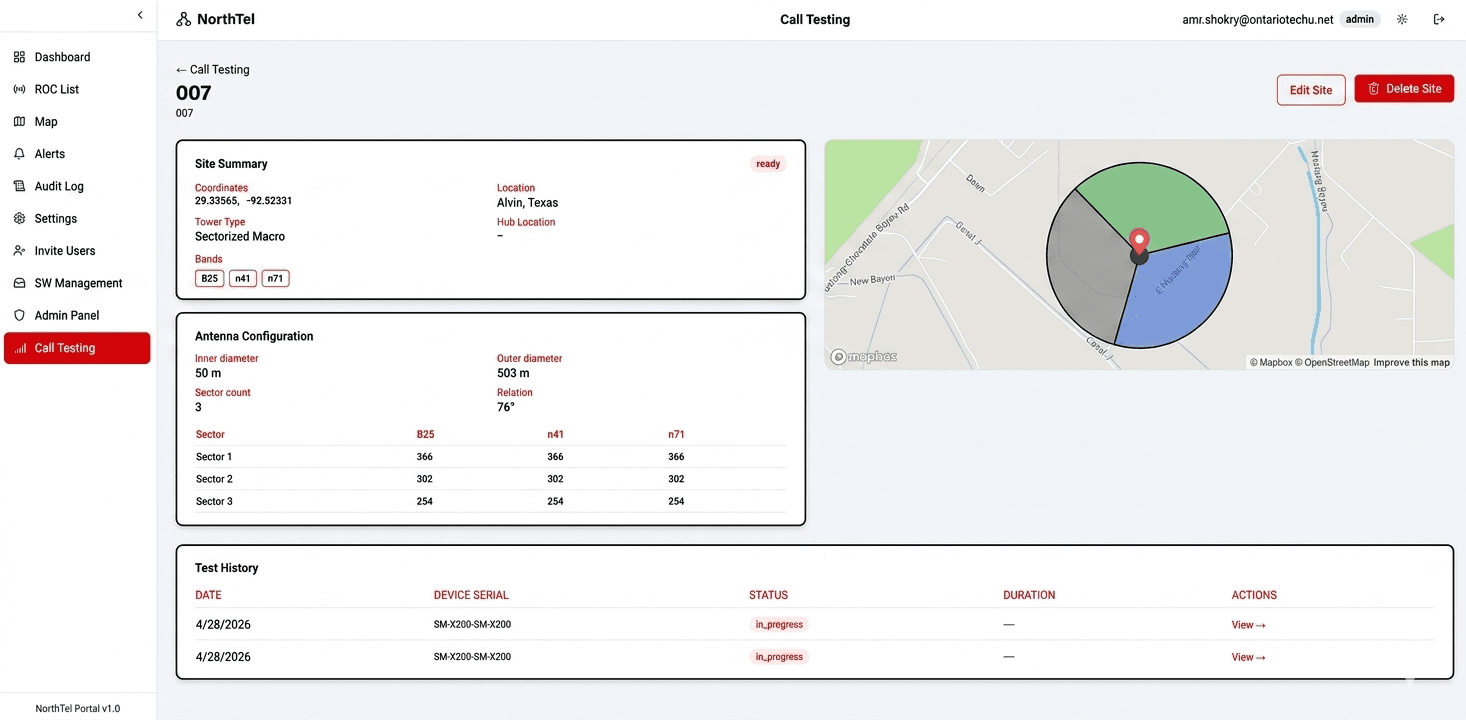Click the Sector 3 table row label
Image resolution: width=1466 pixels, height=720 pixels.
[x=214, y=501]
